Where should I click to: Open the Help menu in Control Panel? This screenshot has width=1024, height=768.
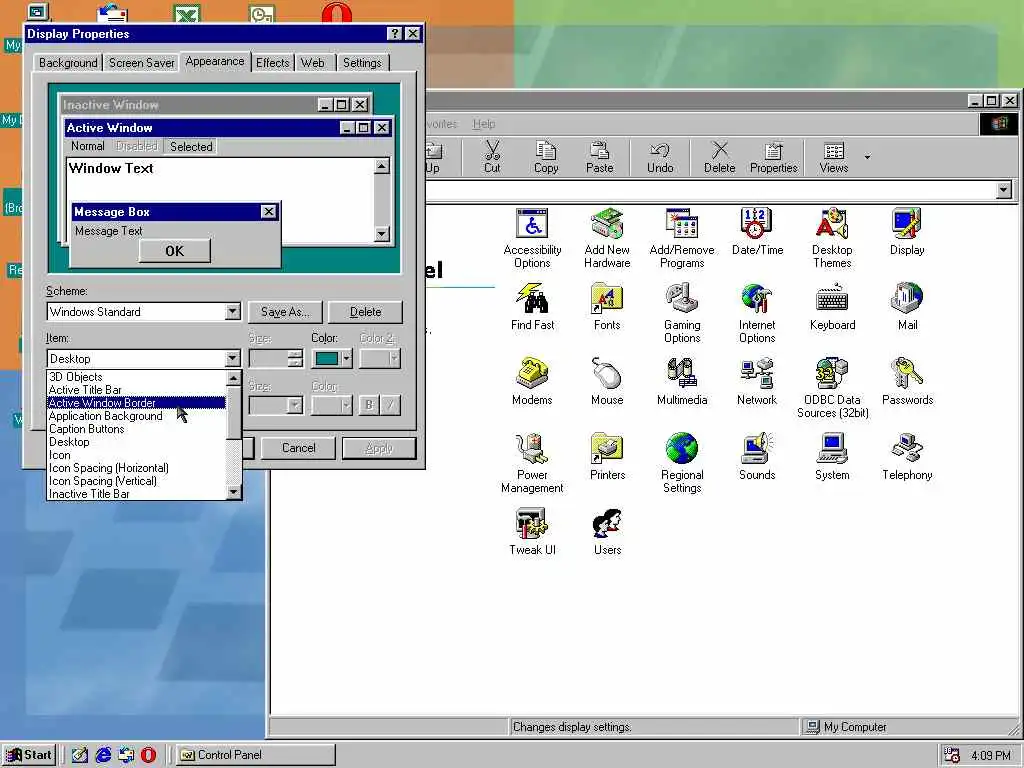484,123
